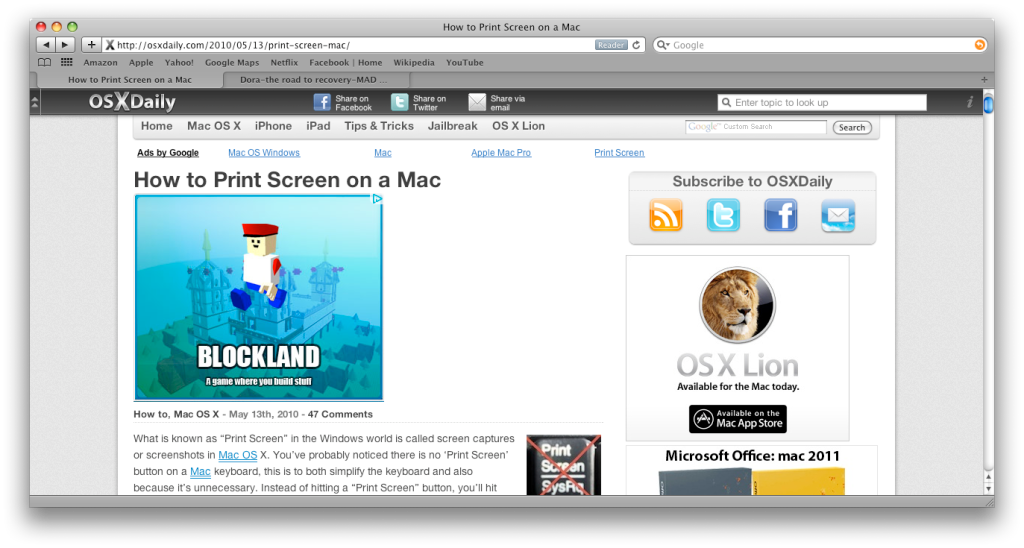This screenshot has height=548, width=1024.
Task: Open the Facebook | Home bookmark
Action: pyautogui.click(x=345, y=63)
